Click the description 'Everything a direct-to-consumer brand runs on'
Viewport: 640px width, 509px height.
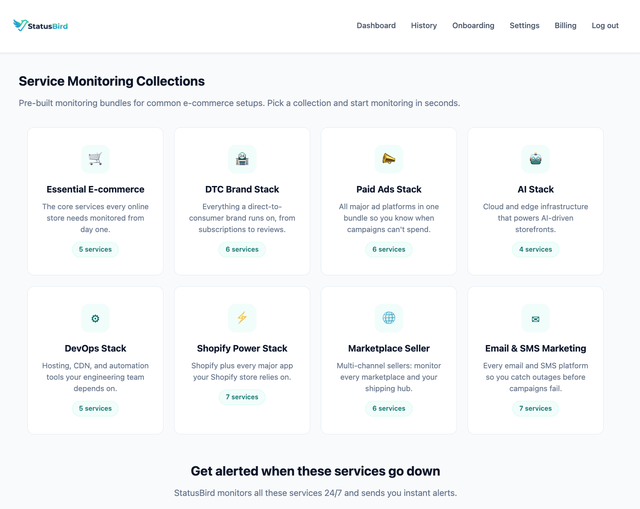[242, 218]
